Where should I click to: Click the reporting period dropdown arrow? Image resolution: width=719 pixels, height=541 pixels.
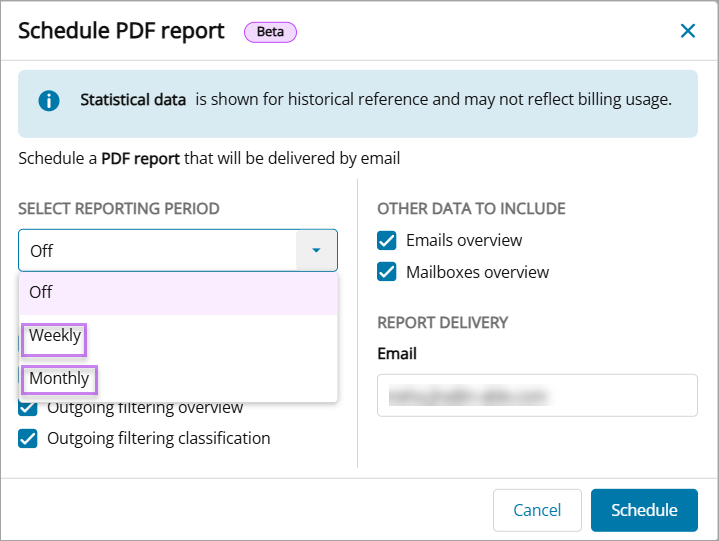click(x=316, y=250)
